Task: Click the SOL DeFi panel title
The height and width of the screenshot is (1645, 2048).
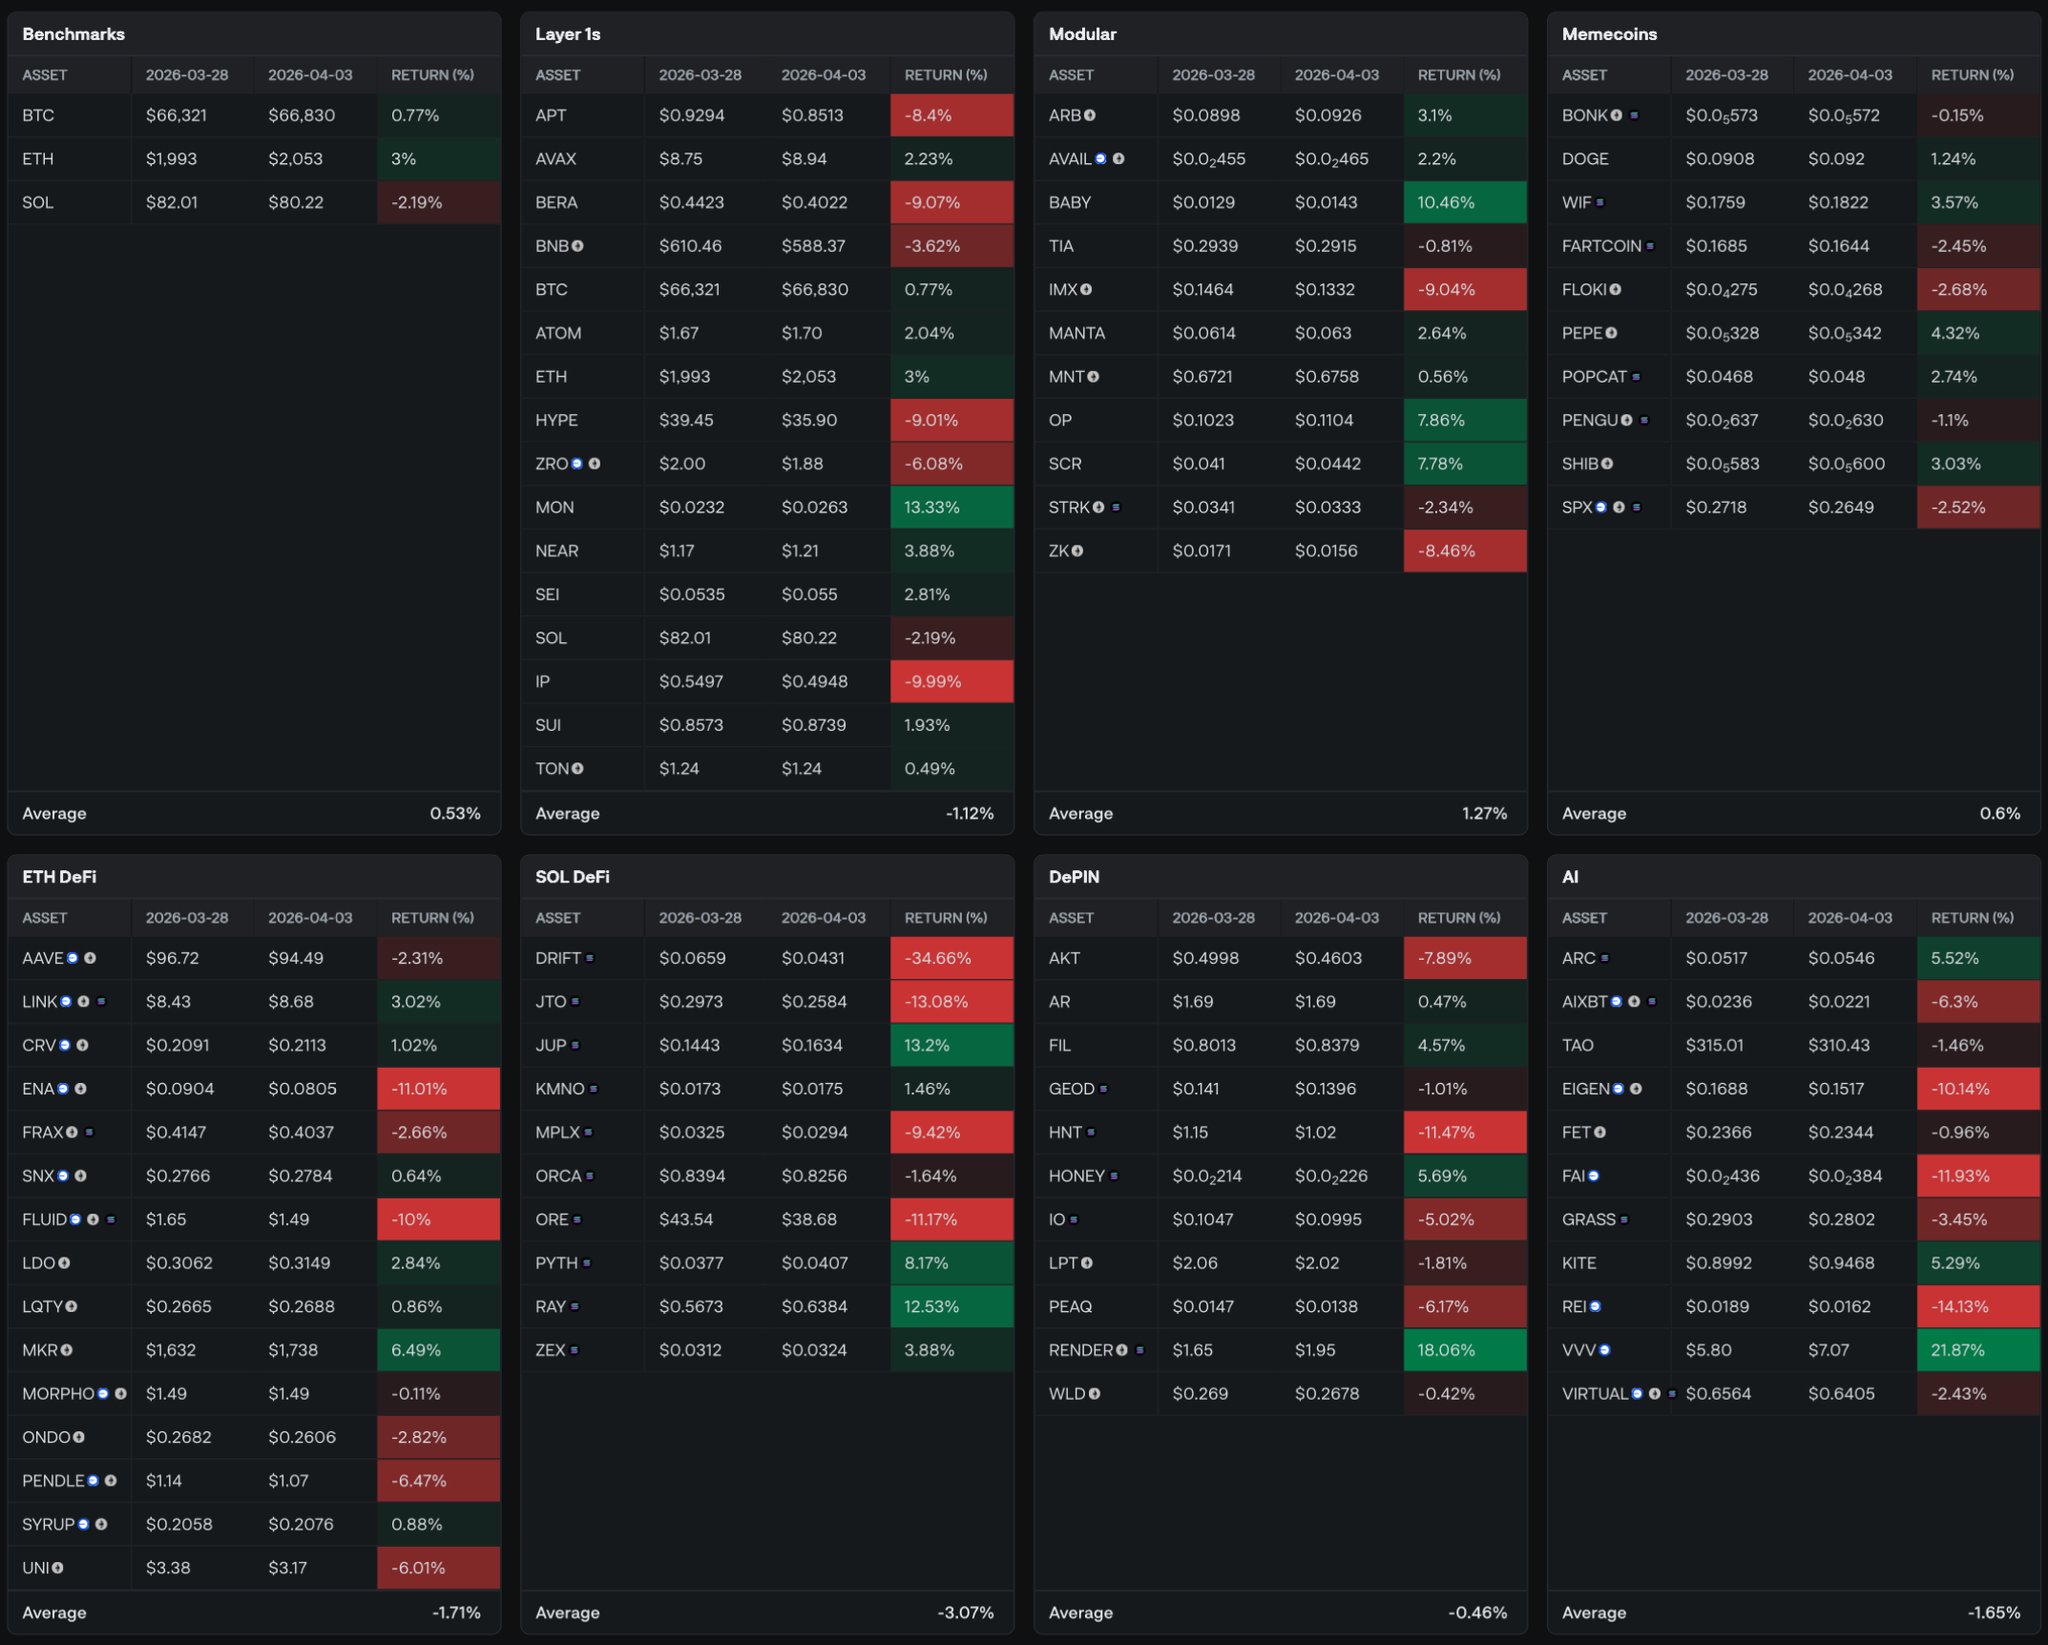Action: [x=572, y=877]
